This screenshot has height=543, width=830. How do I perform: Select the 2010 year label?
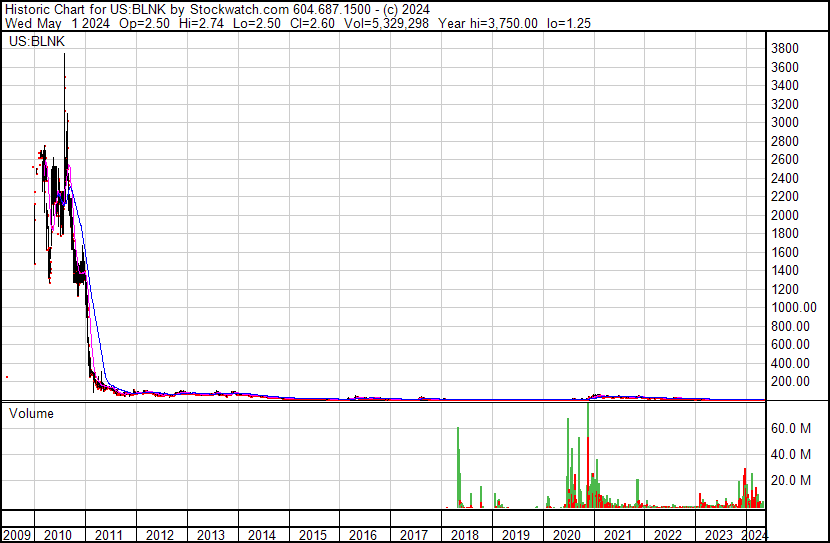coord(58,535)
